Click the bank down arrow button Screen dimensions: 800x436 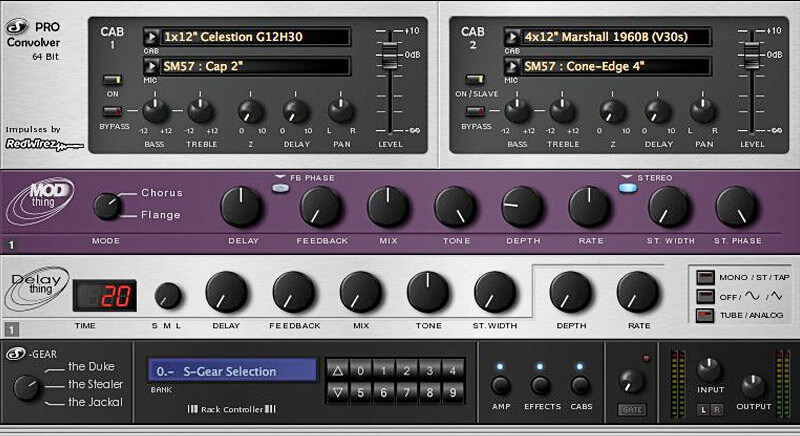coord(337,393)
